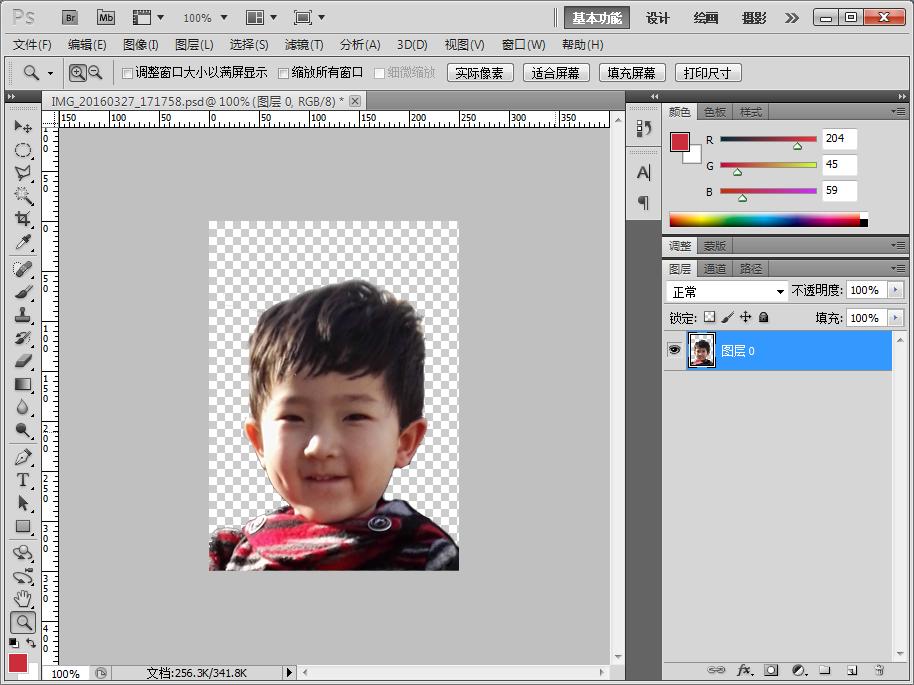Launch Adobe Bridge from the application bar

tap(69, 17)
